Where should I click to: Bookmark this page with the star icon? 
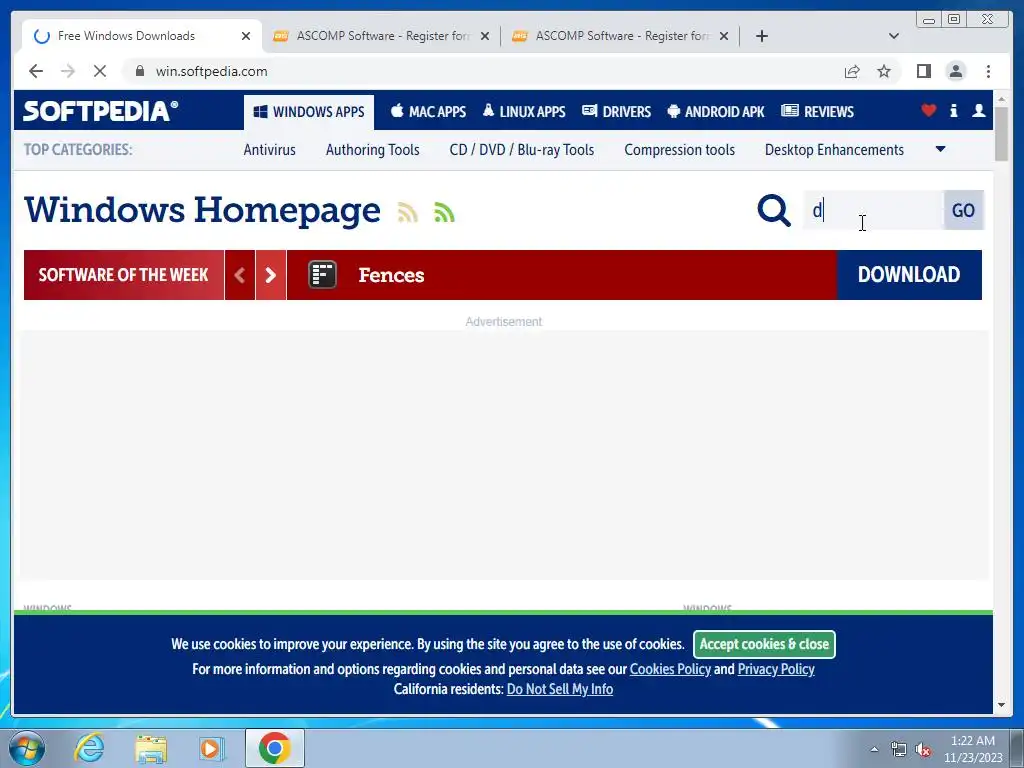(x=884, y=71)
